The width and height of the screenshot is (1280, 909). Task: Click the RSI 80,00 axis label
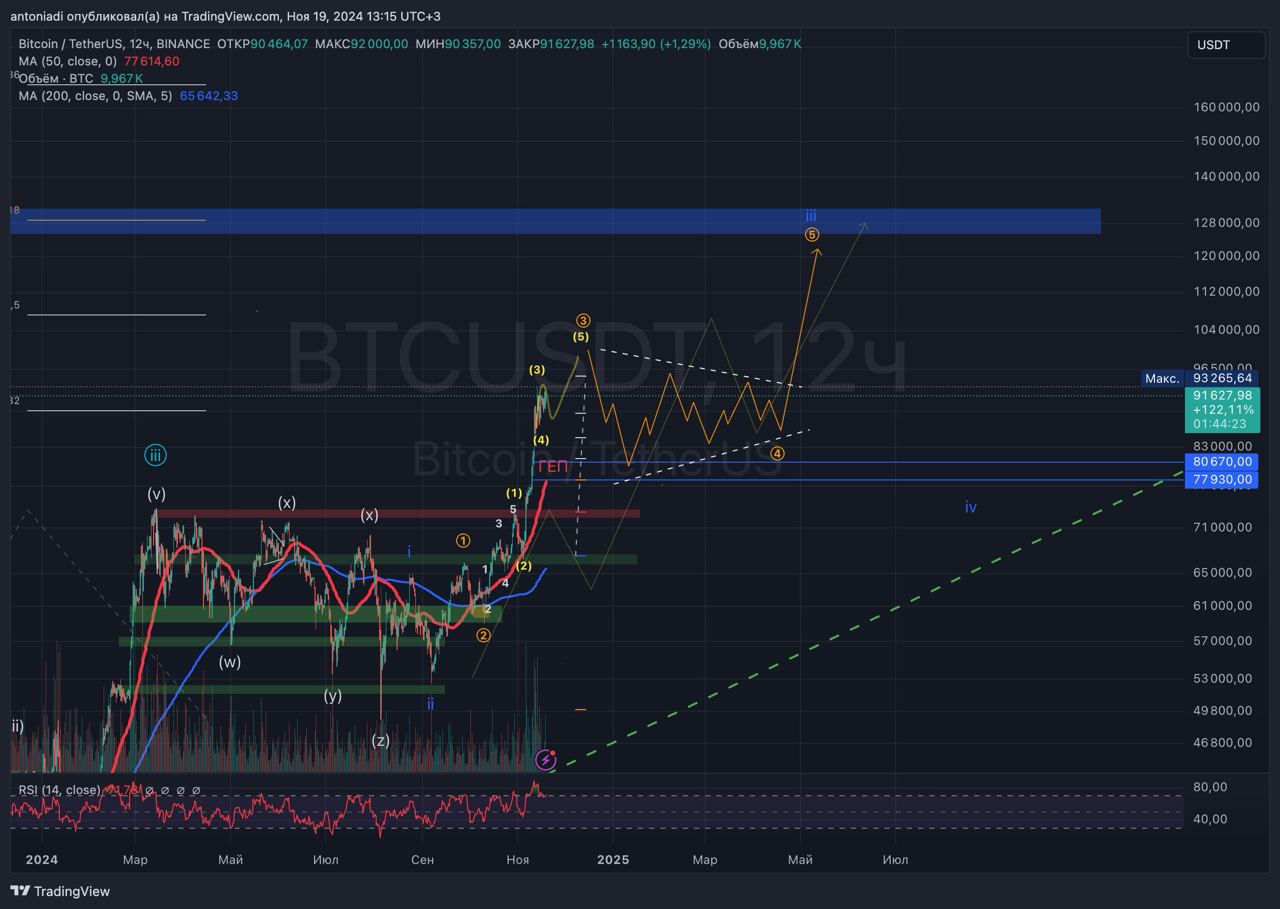point(1211,787)
